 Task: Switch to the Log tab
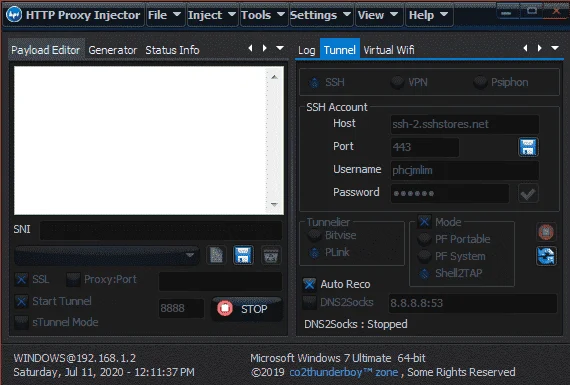(307, 50)
